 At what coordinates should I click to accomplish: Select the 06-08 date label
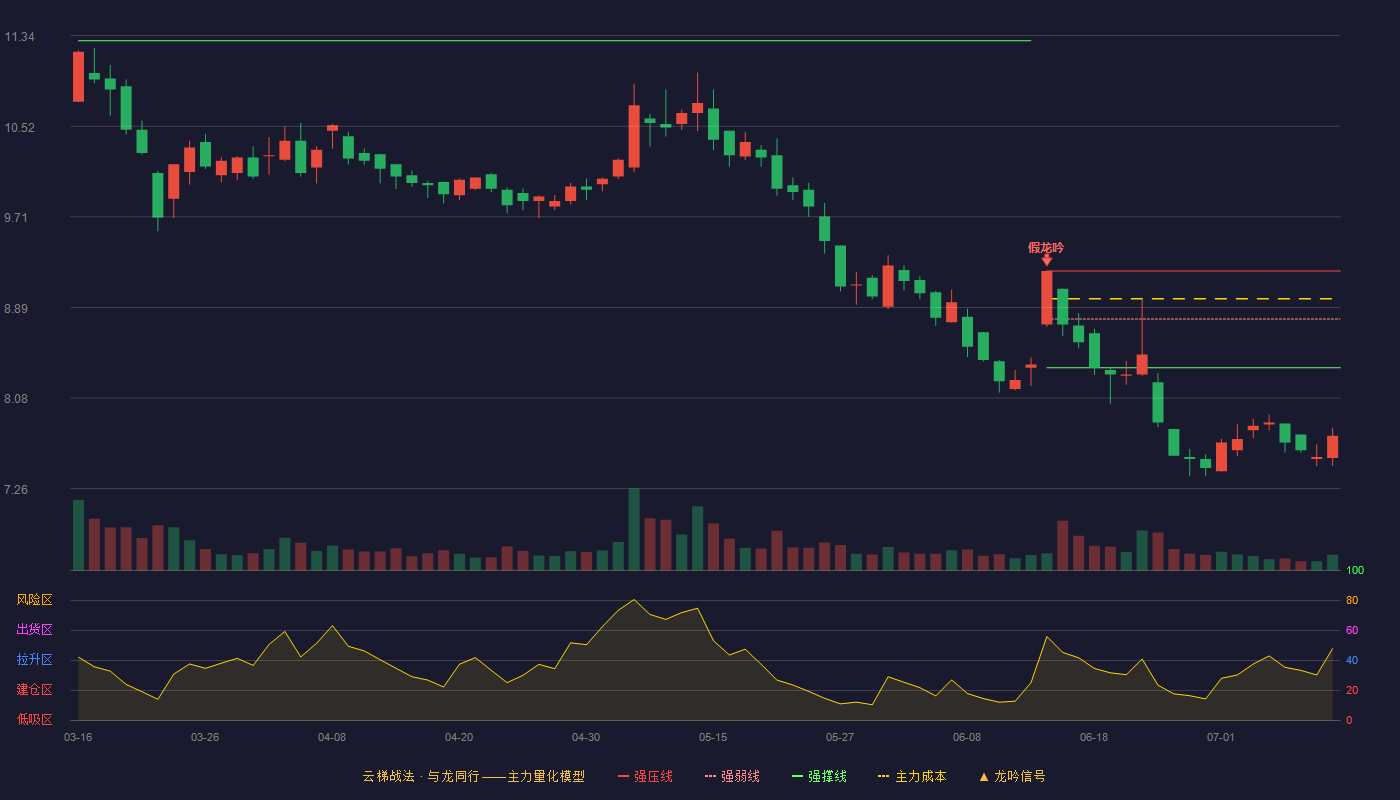pos(967,737)
